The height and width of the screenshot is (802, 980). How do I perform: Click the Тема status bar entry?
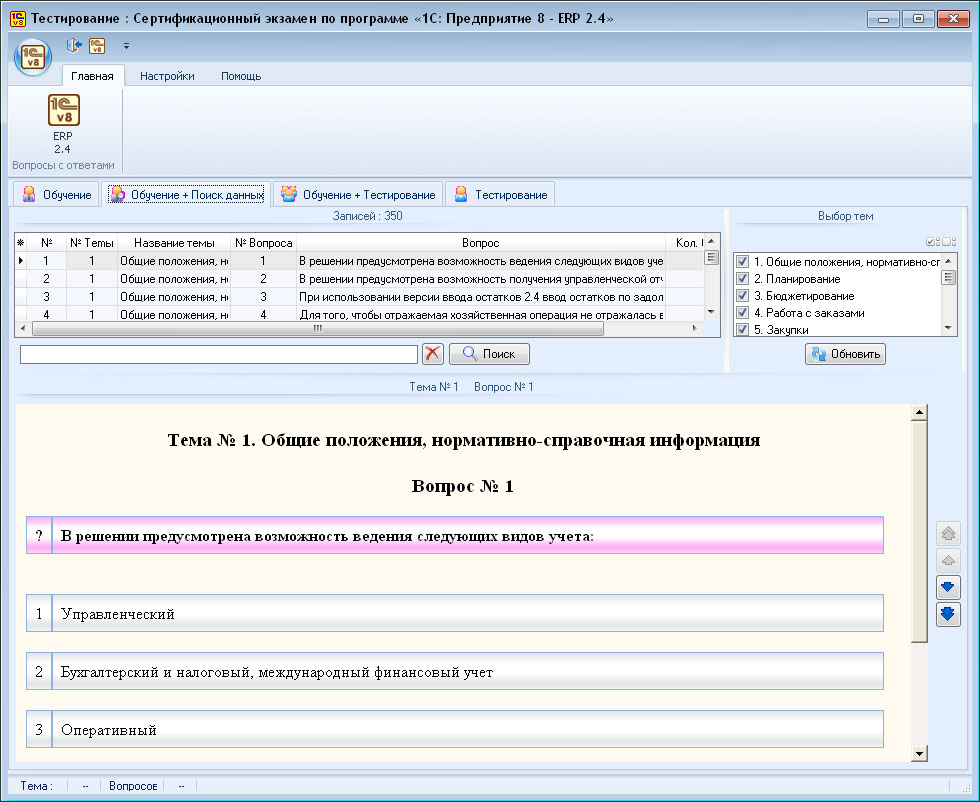click(36, 786)
